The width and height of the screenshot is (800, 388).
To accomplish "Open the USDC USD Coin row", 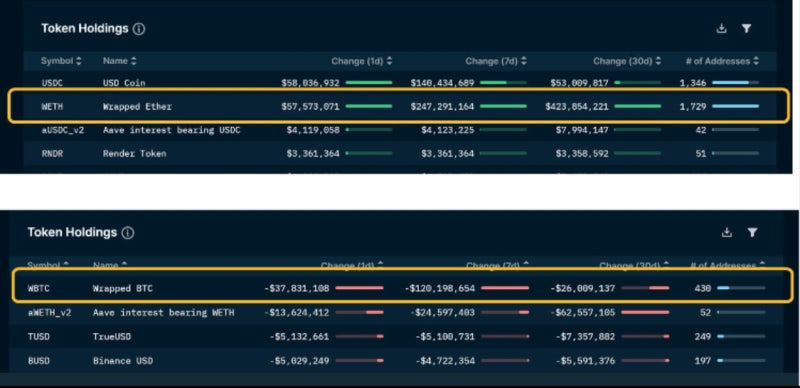I will 399,83.
